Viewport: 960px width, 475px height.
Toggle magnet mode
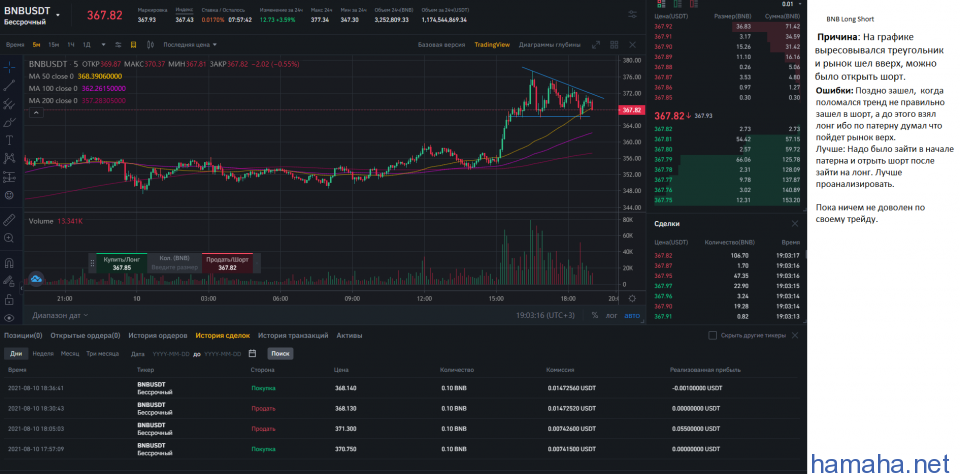tap(9, 263)
